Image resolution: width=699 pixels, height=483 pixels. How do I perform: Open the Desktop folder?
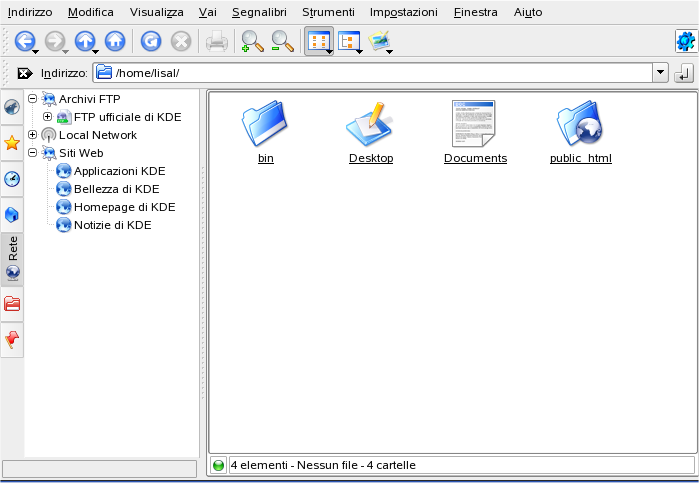coord(371,132)
